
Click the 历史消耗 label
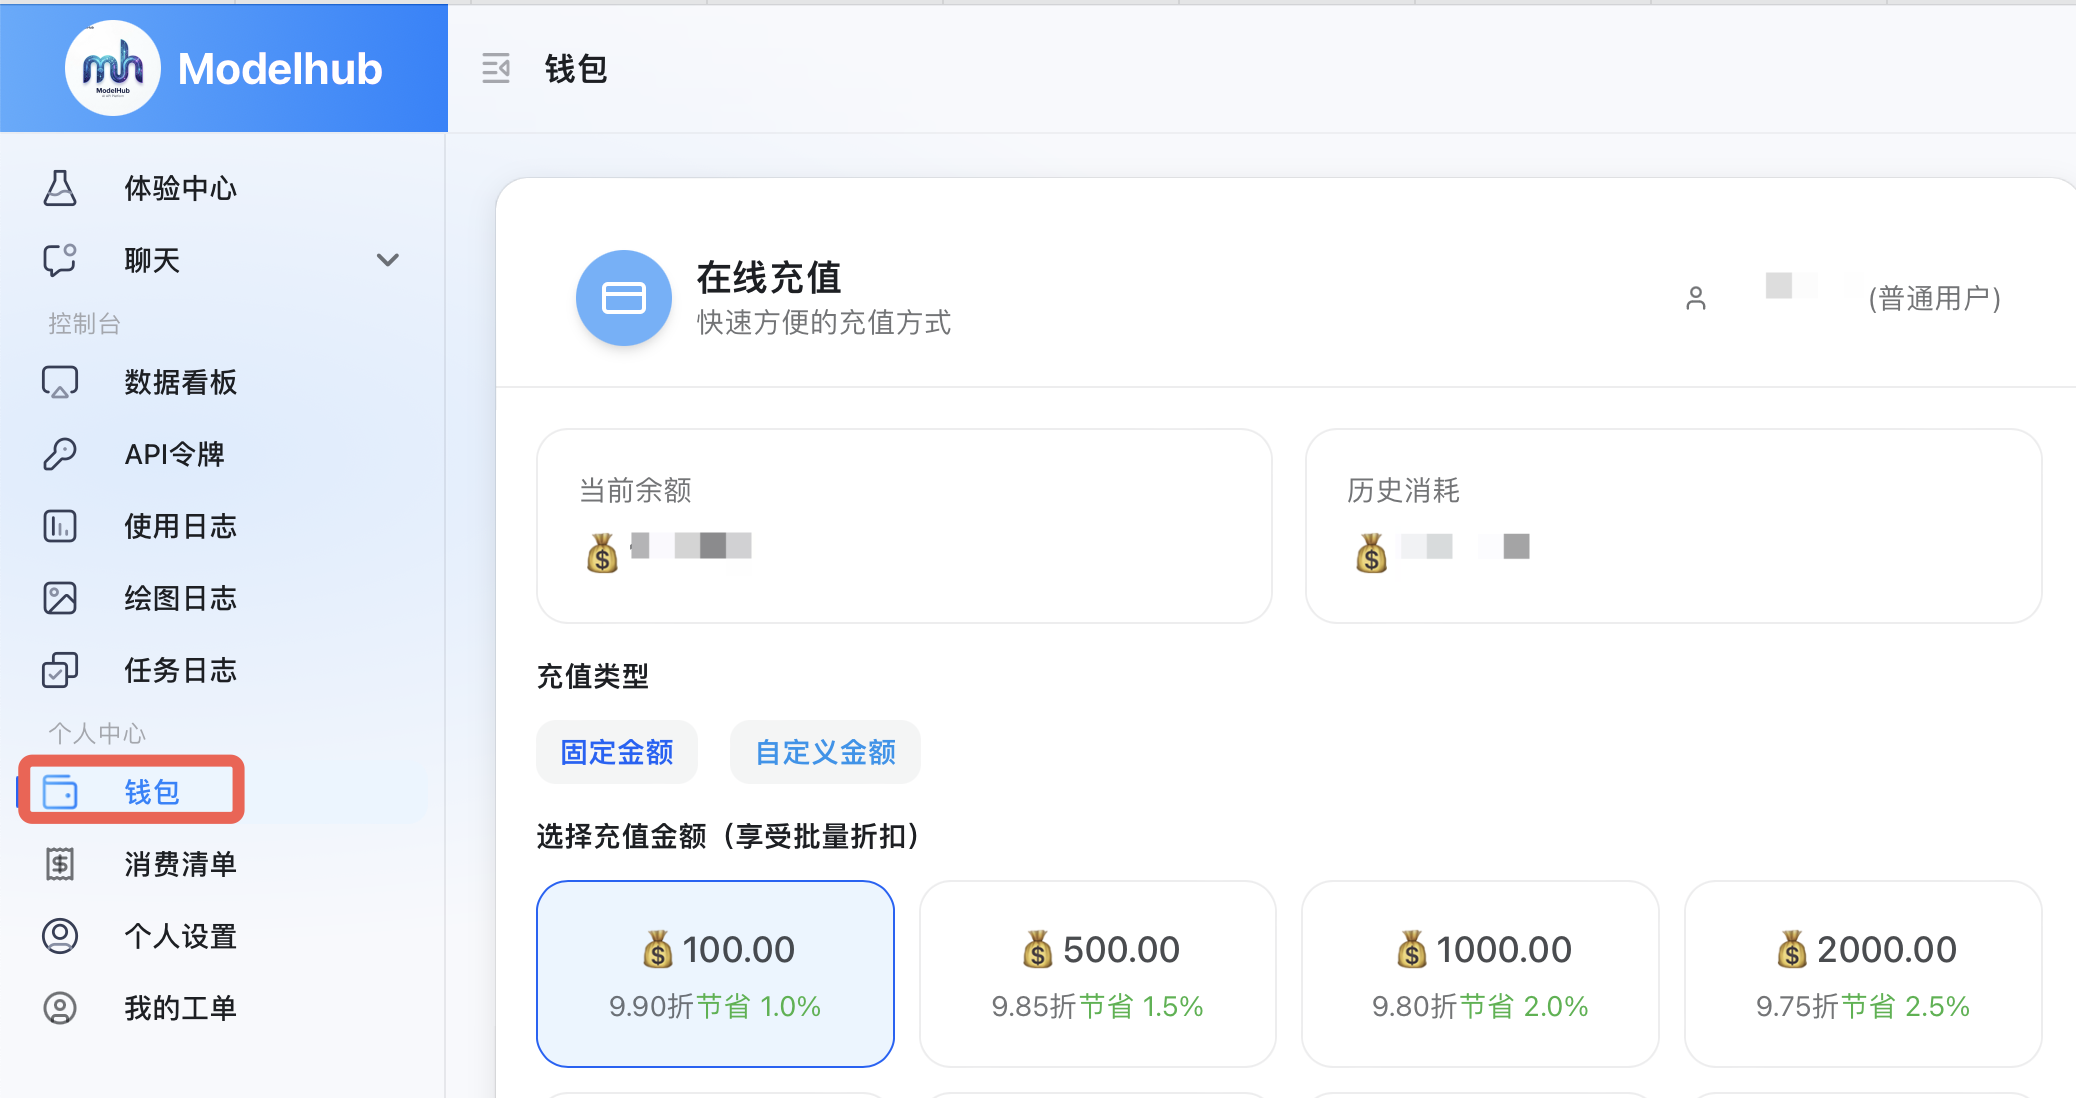pos(1404,490)
